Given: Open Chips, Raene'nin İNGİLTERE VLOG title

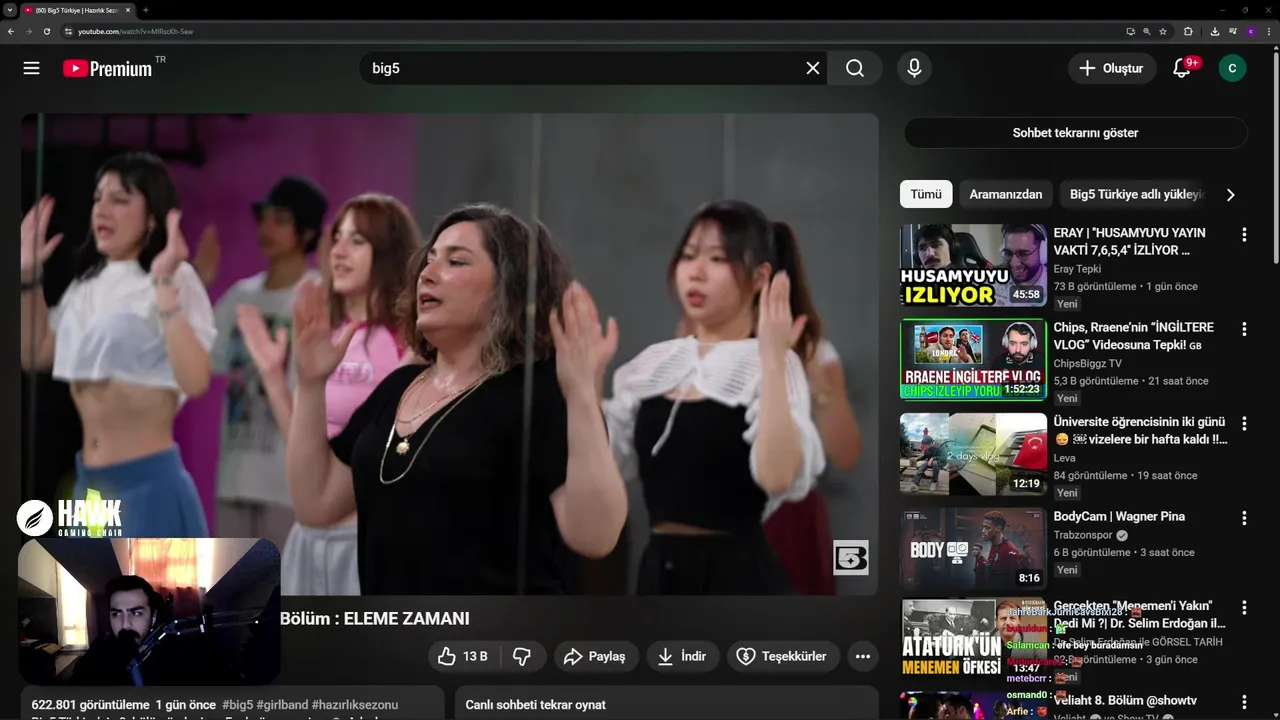Looking at the screenshot, I should [x=1133, y=336].
